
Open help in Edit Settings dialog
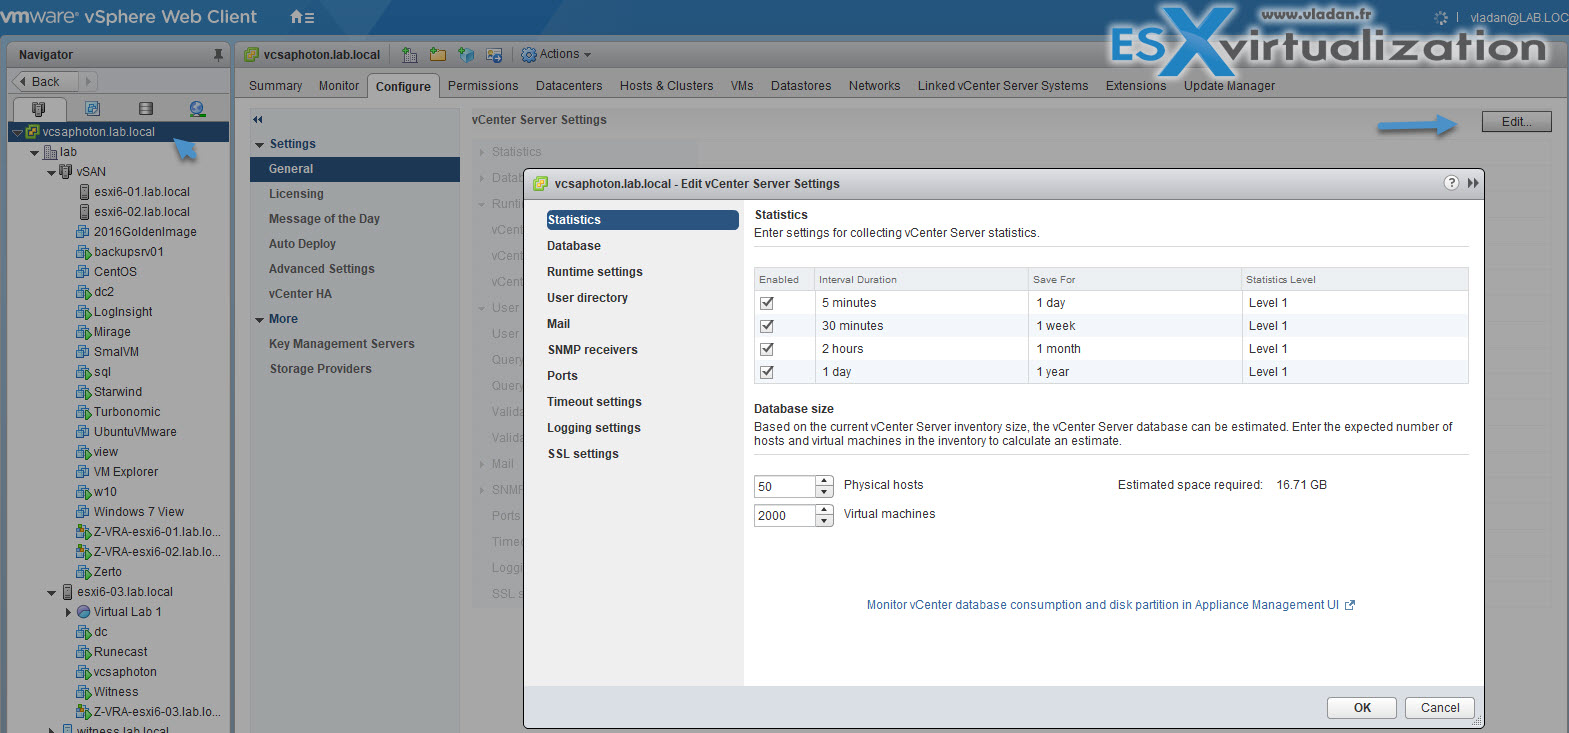(1451, 183)
